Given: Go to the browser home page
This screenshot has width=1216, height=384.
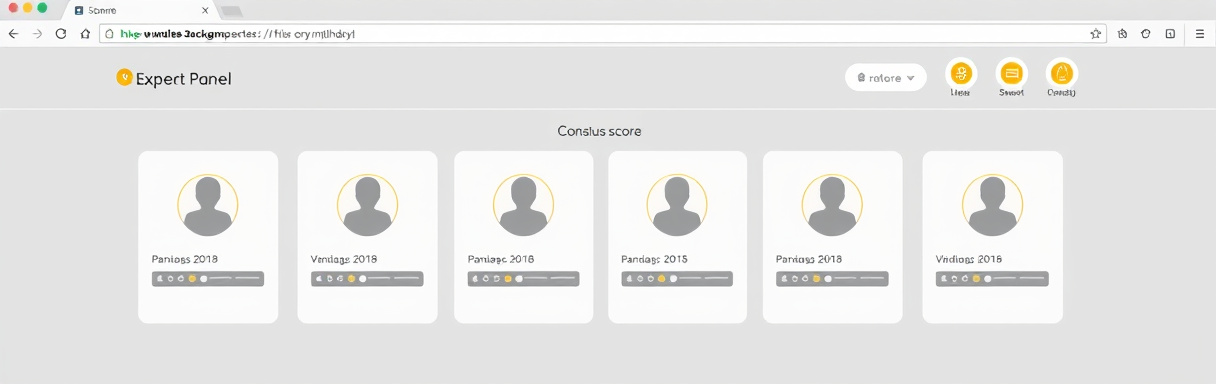Looking at the screenshot, I should tap(85, 34).
